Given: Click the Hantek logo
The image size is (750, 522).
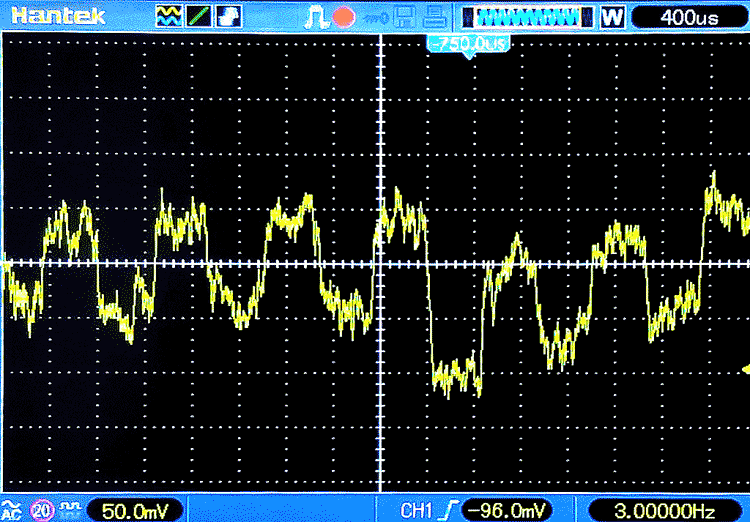Looking at the screenshot, I should pos(58,16).
